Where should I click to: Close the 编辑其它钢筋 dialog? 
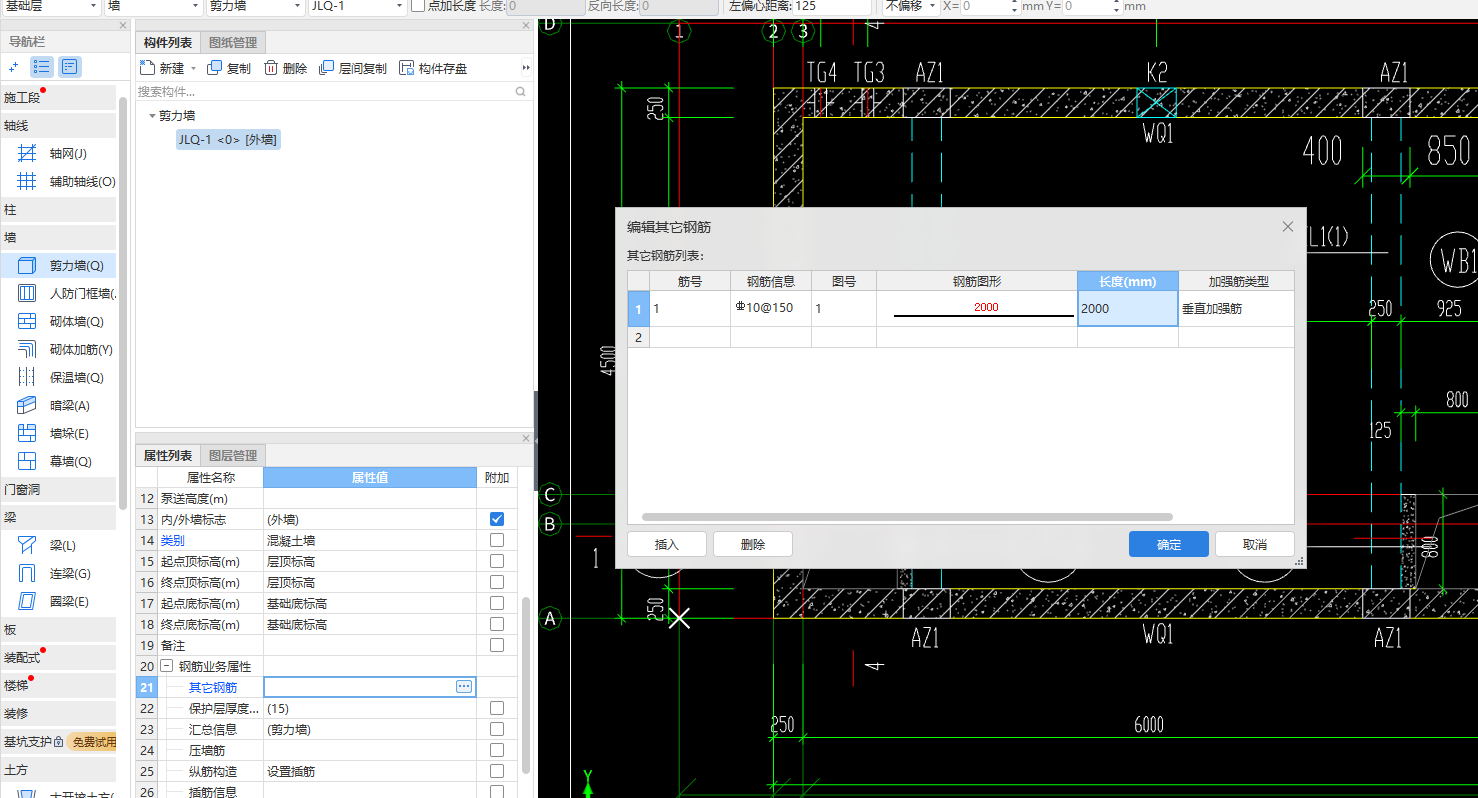1288,227
